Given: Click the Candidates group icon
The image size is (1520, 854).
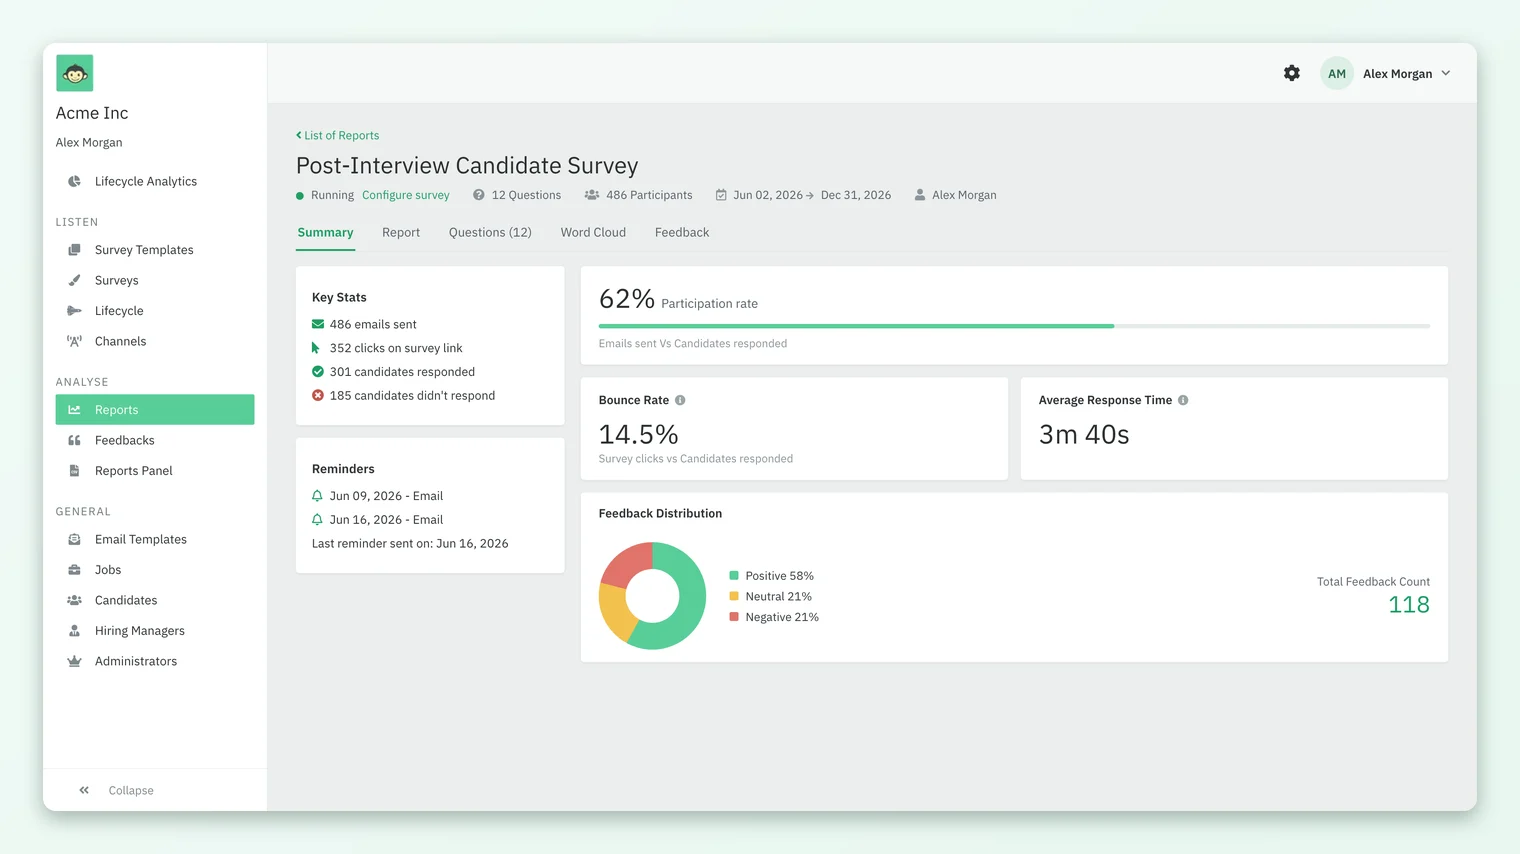Looking at the screenshot, I should click(74, 600).
